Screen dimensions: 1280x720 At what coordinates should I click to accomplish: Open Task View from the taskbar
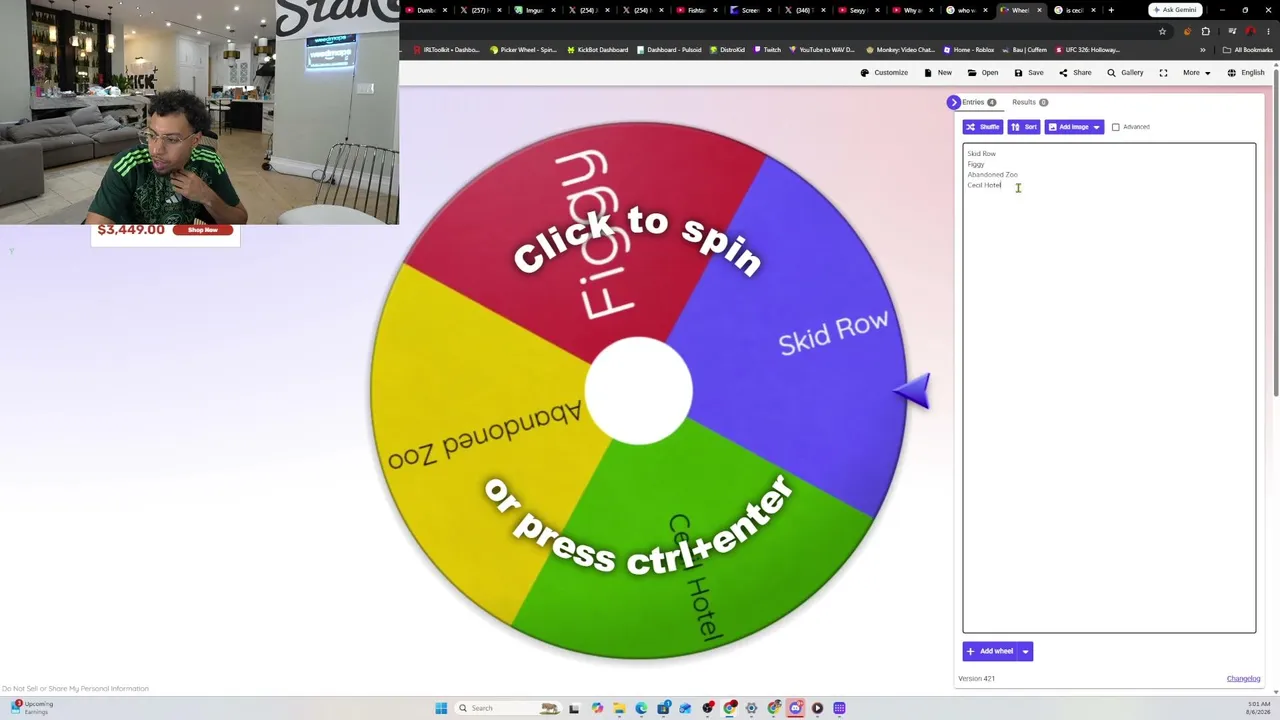tap(574, 708)
